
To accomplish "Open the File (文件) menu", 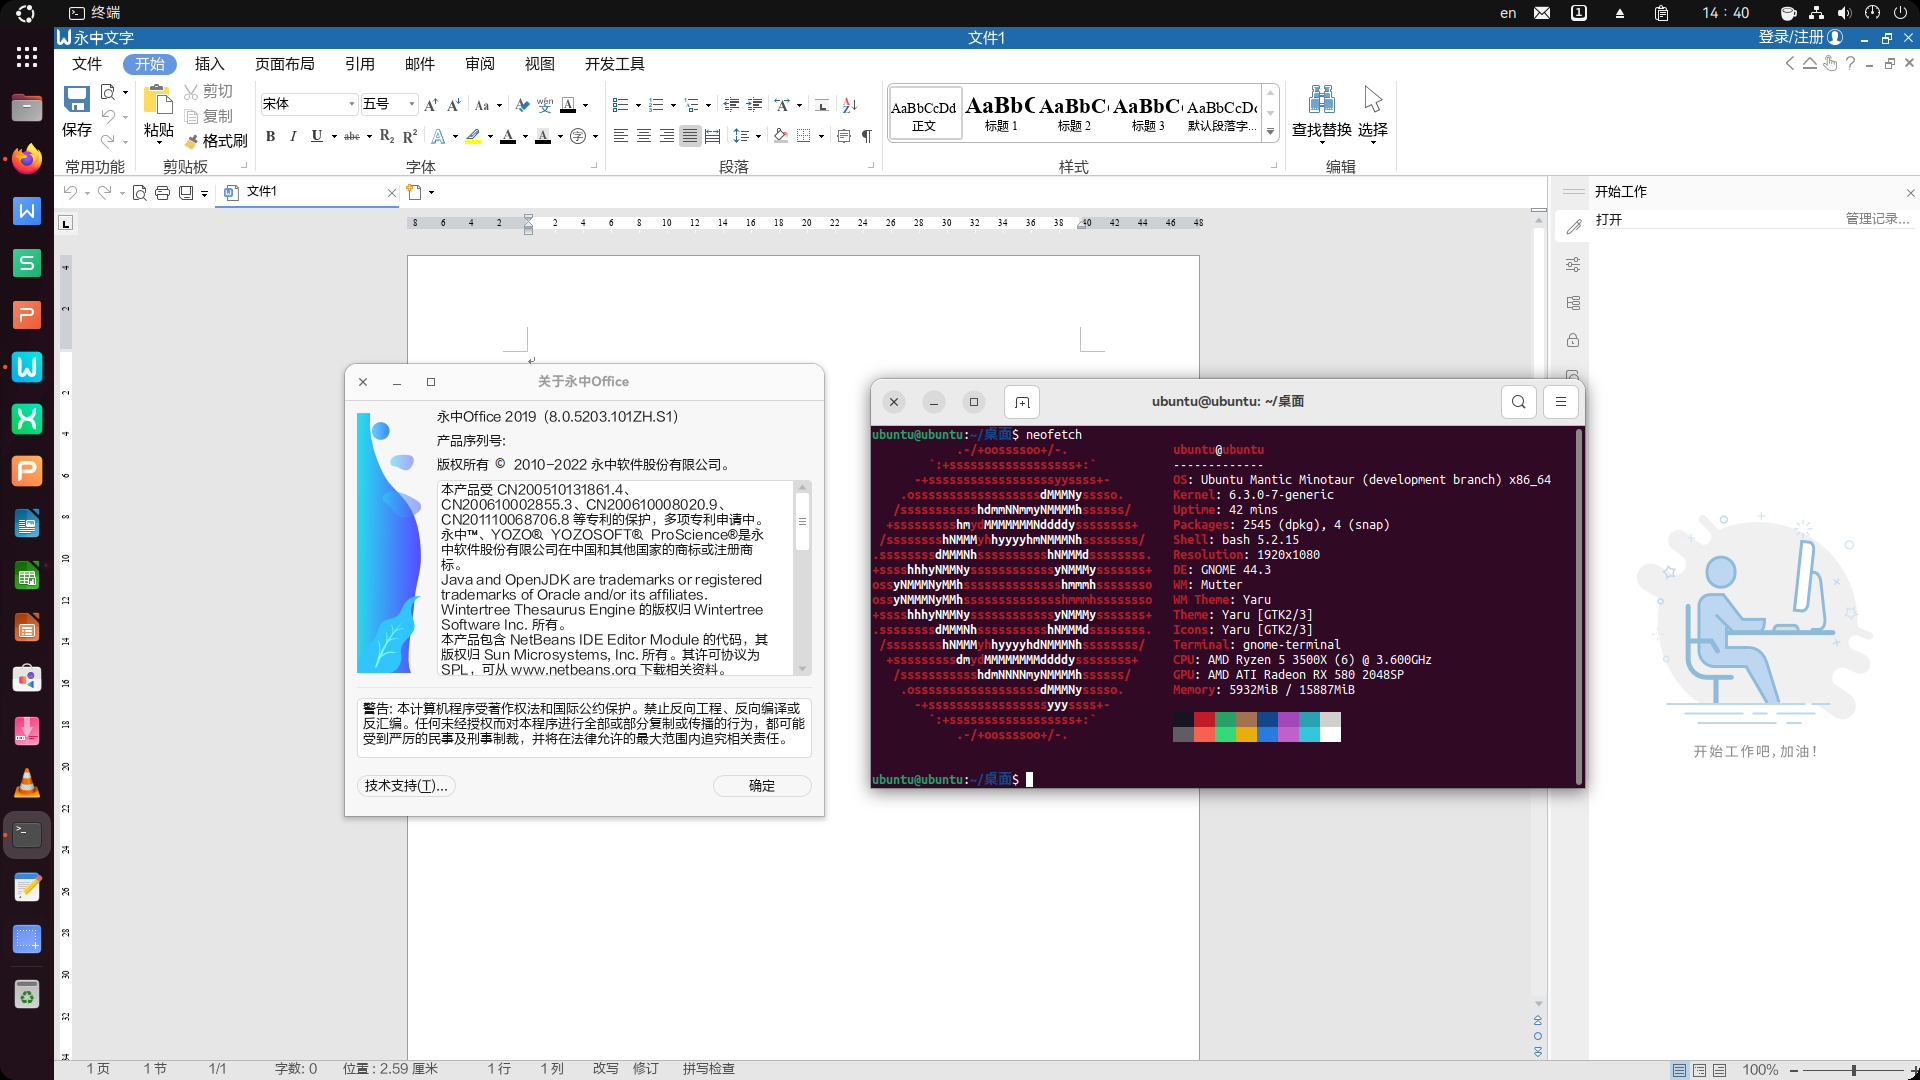I will [x=87, y=64].
